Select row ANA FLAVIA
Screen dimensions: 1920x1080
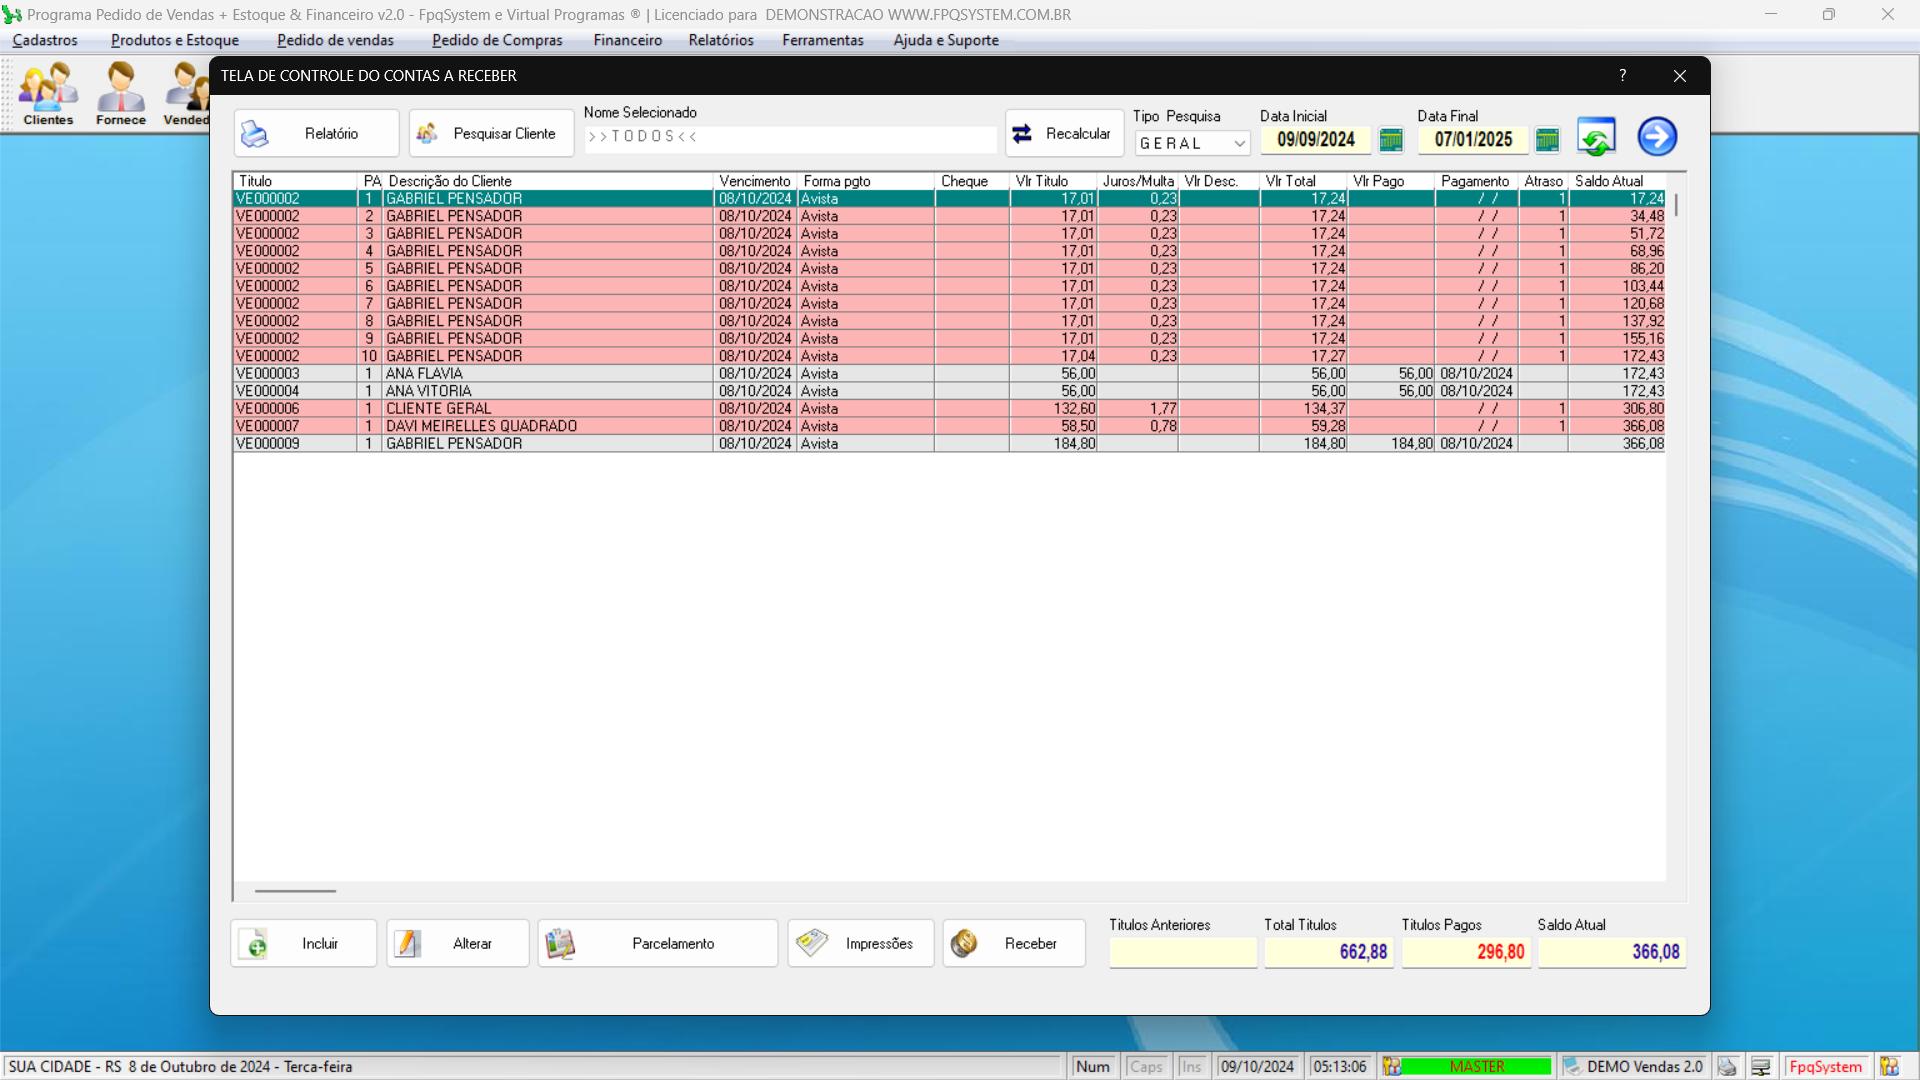949,374
